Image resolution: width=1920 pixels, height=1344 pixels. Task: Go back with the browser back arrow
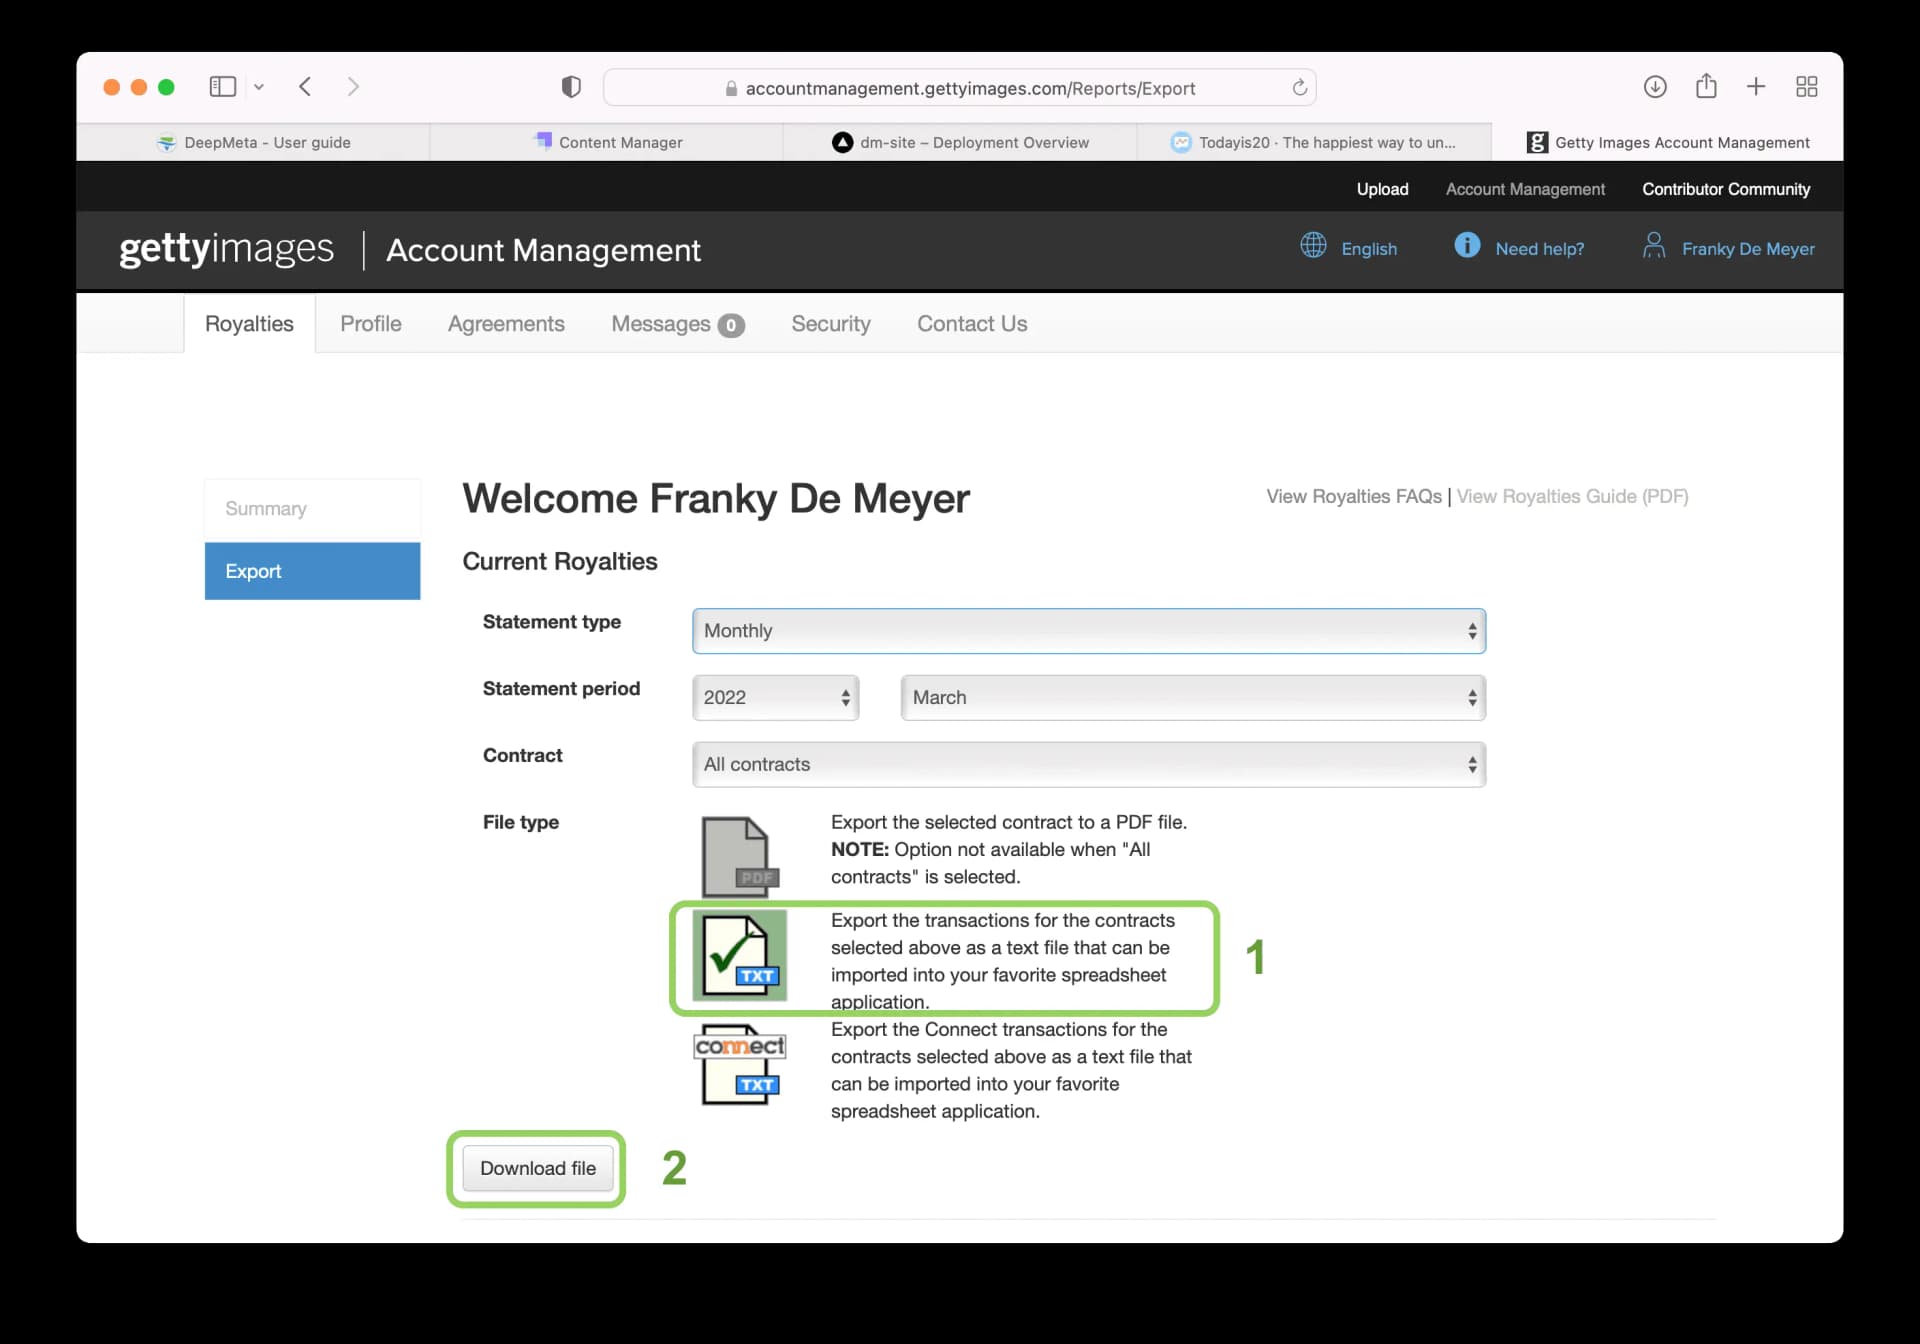(305, 87)
